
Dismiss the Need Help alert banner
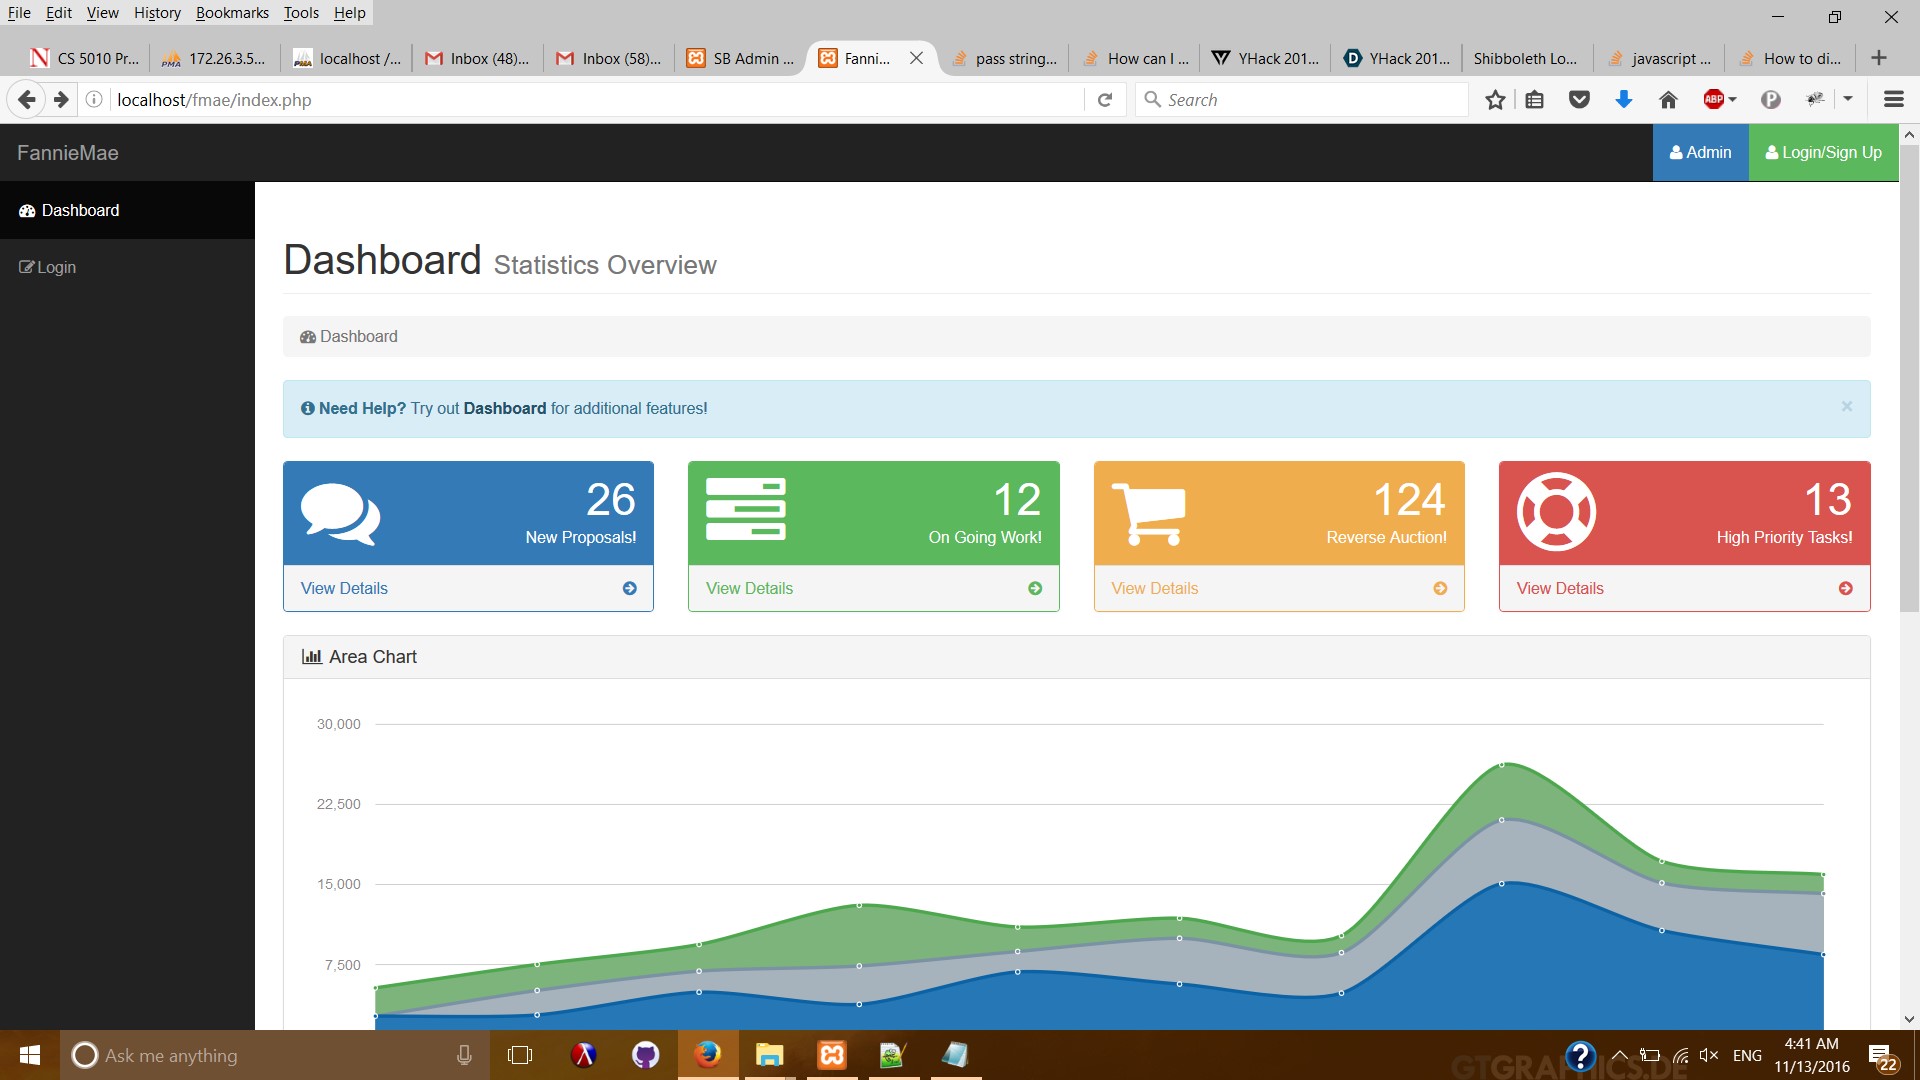[x=1846, y=406]
